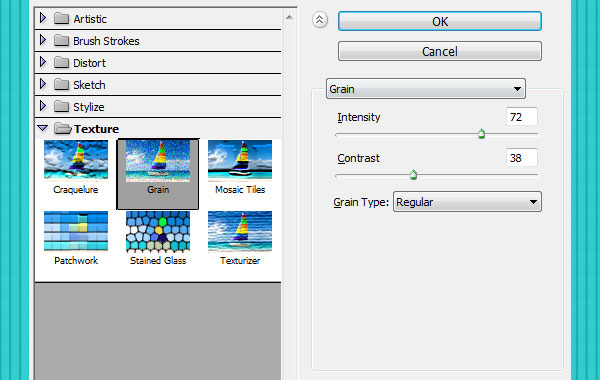Click the Stylize folder label
Viewport: 600px width, 380px height.
(89, 107)
